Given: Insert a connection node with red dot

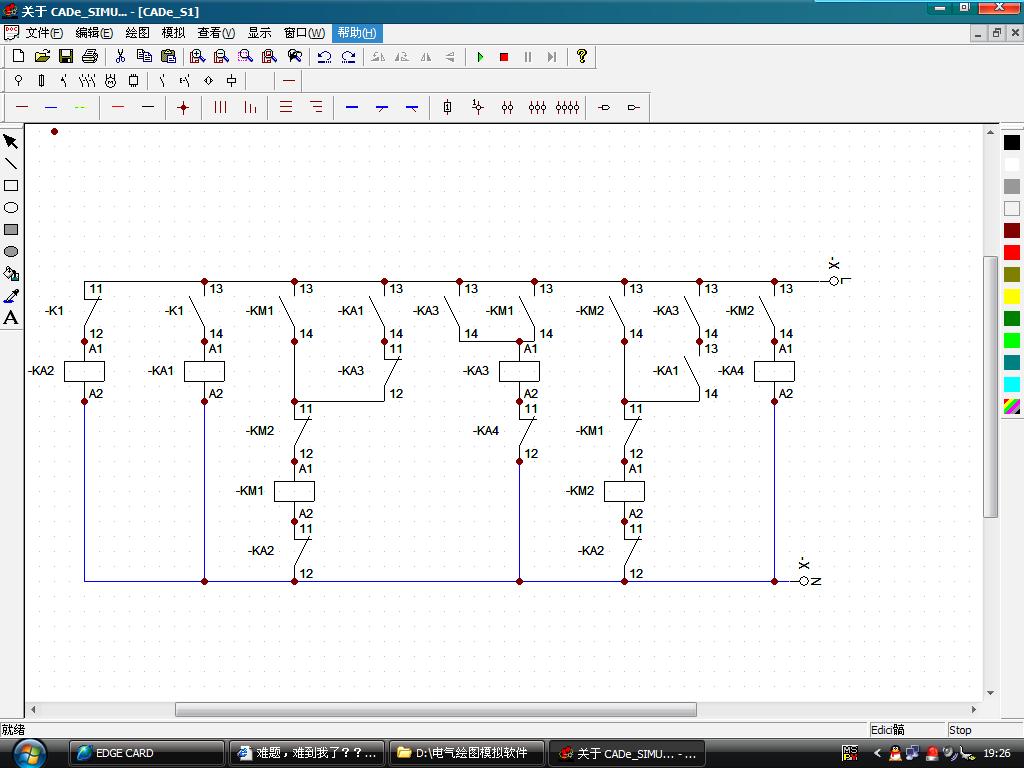Looking at the screenshot, I should click(183, 108).
